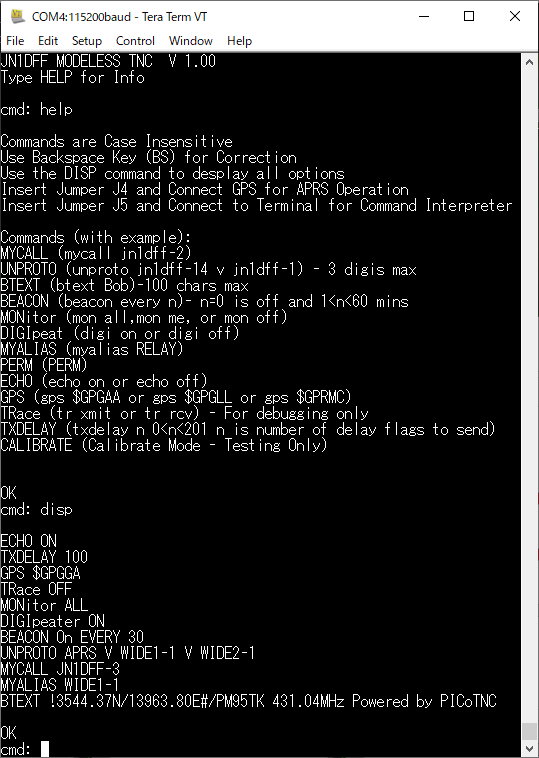The width and height of the screenshot is (539, 758).
Task: Close the COM4 Tera Term window
Action: tap(515, 16)
